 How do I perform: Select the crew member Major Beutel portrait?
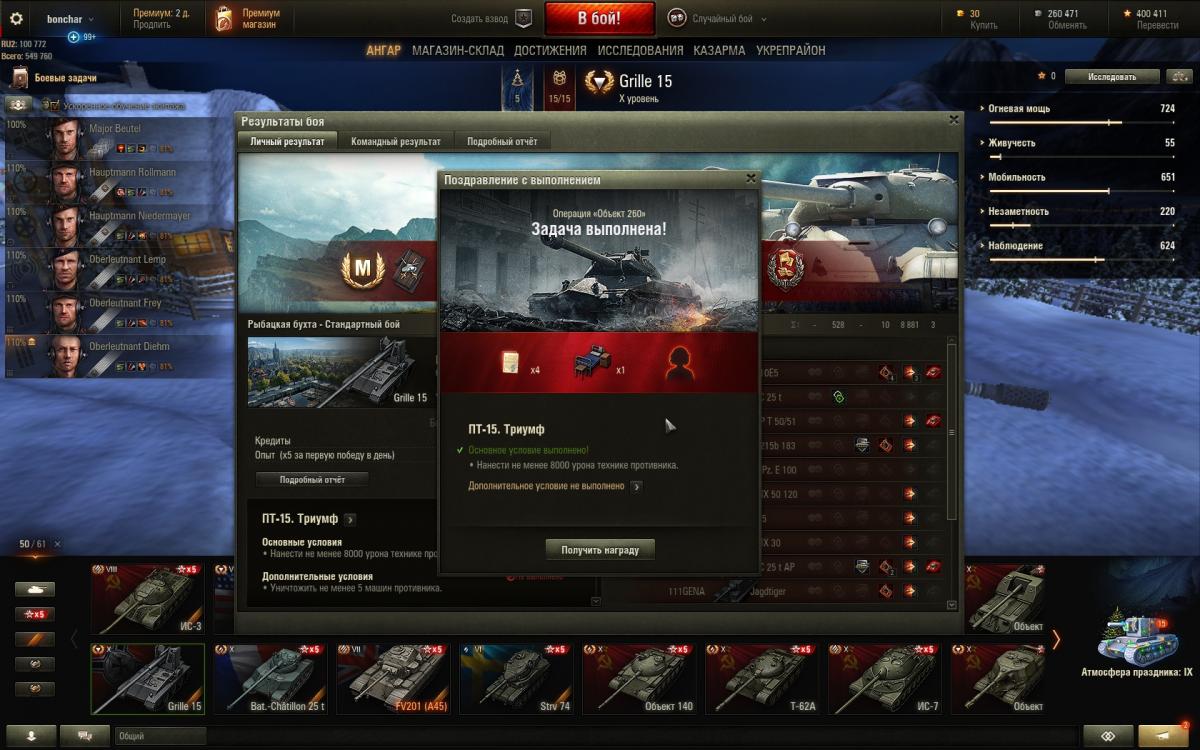pos(66,139)
